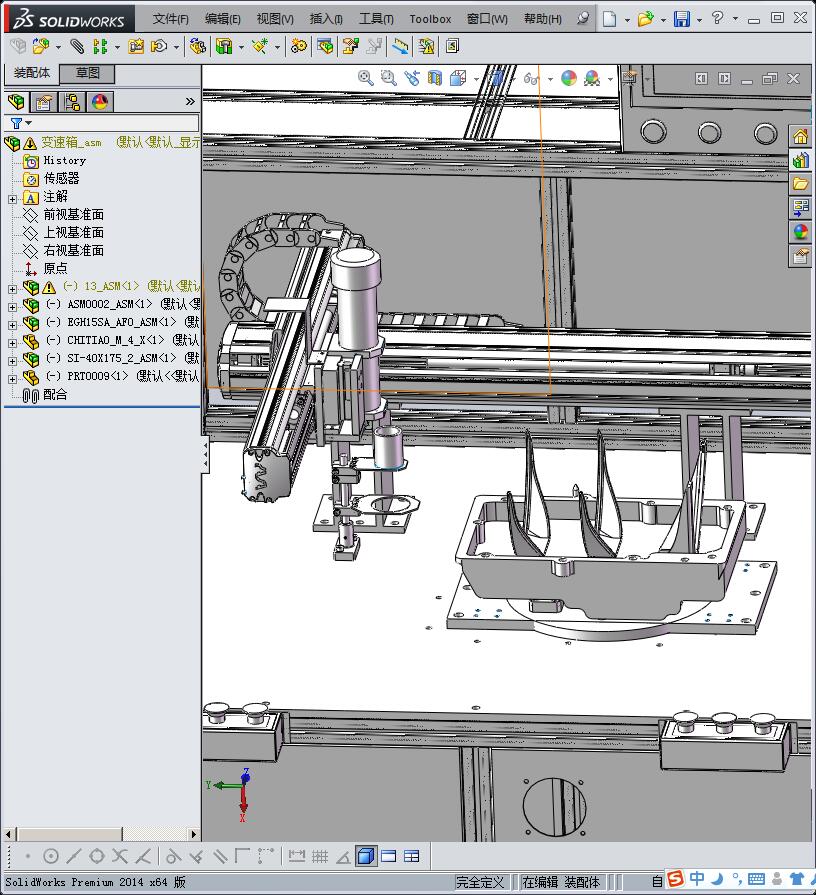Open the Toolbox menu
This screenshot has height=895, width=816.
[x=430, y=19]
